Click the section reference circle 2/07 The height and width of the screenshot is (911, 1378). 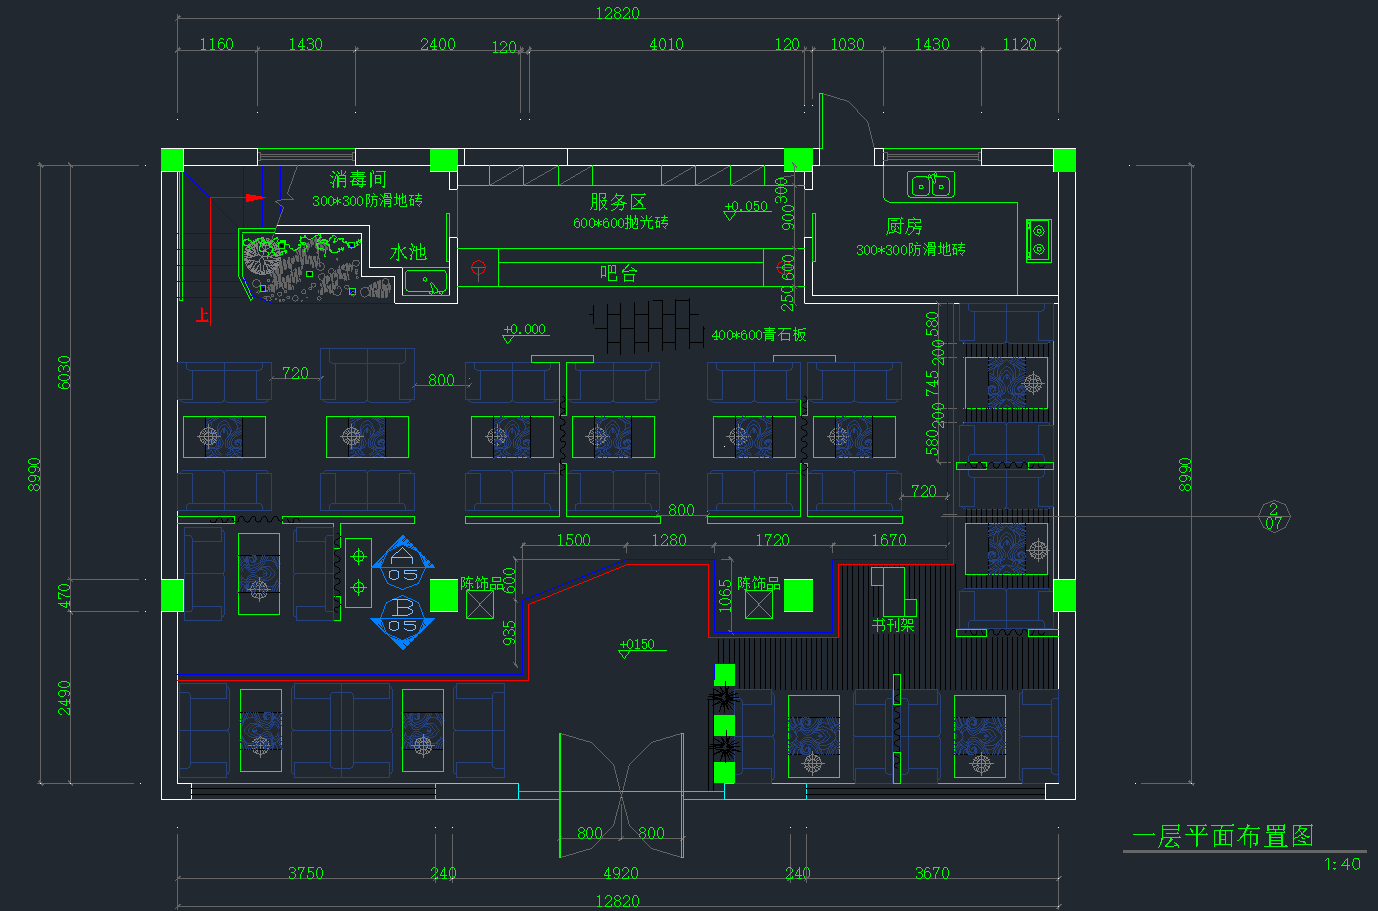click(1273, 516)
